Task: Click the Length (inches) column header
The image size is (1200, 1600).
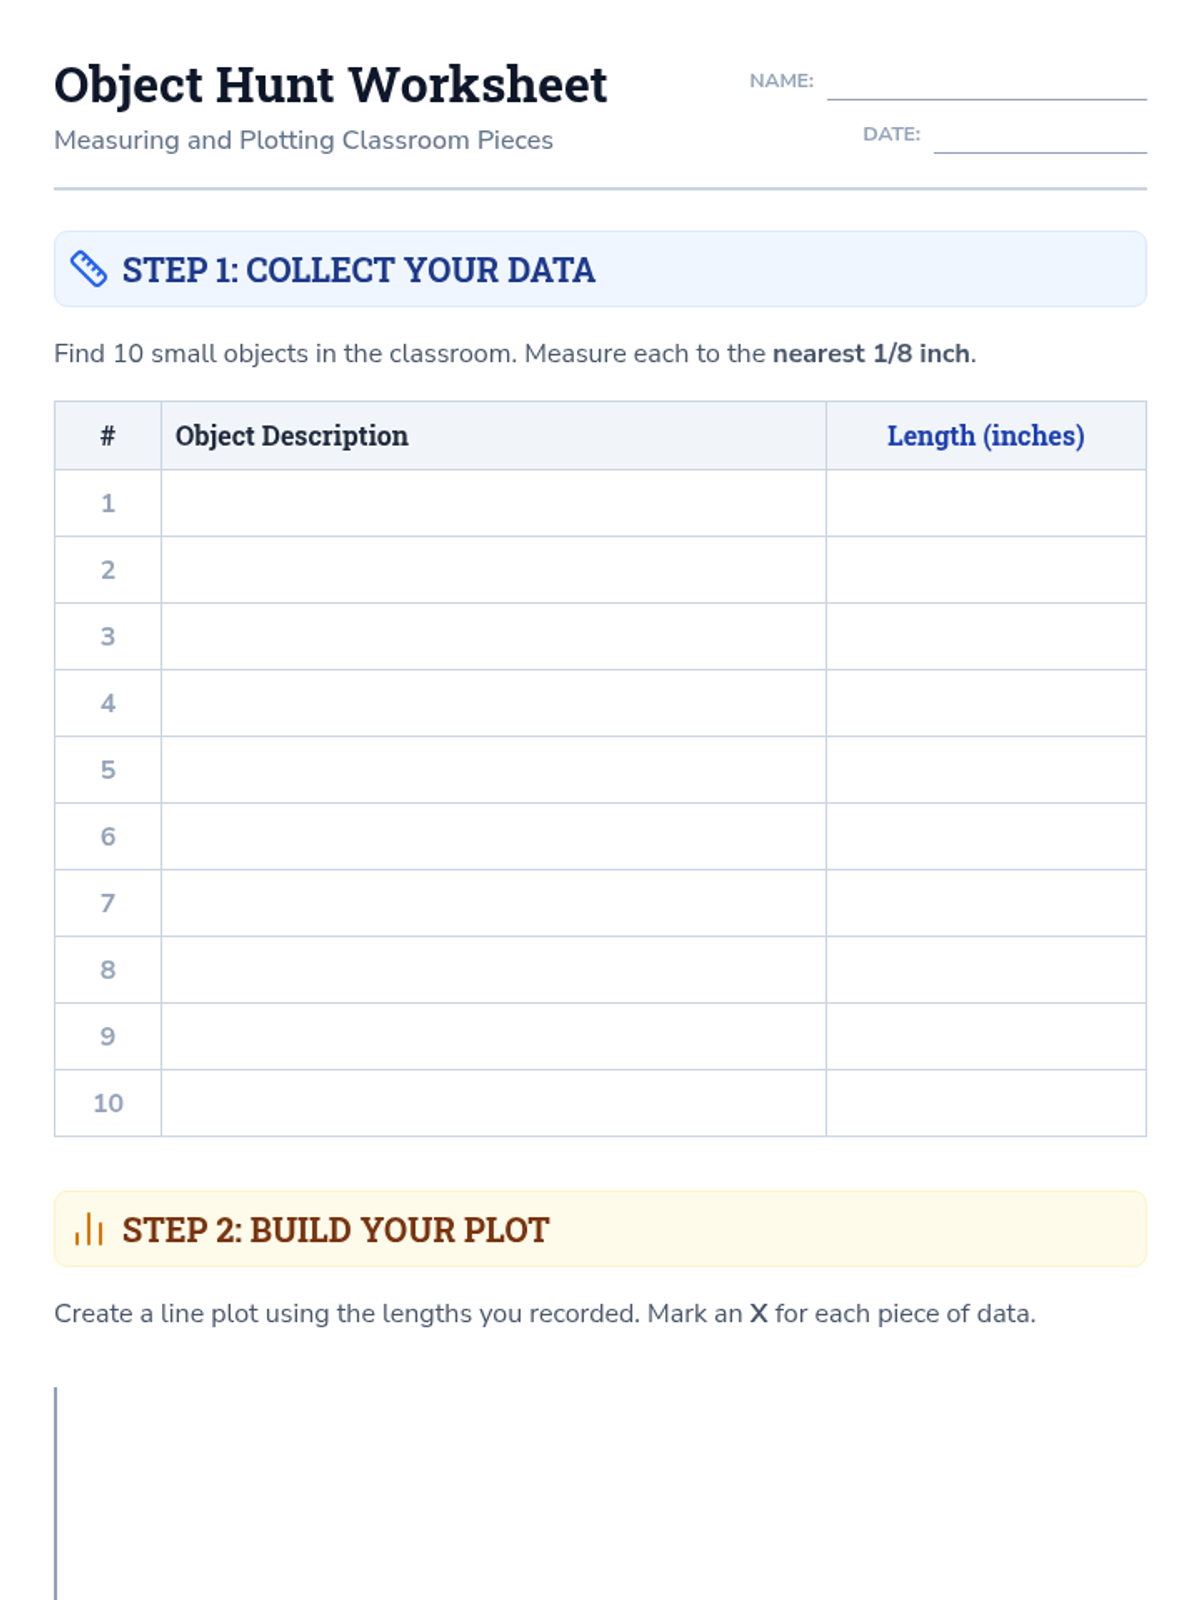Action: (986, 436)
